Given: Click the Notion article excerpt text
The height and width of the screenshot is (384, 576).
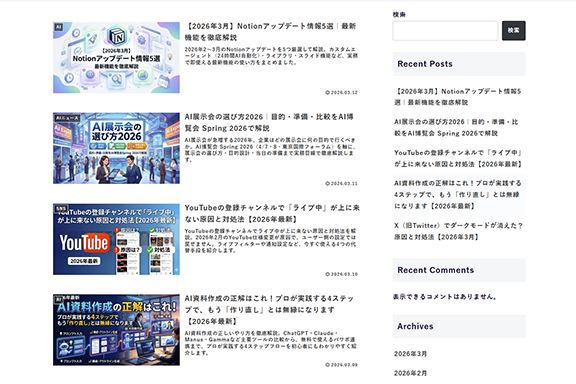Looking at the screenshot, I should tap(271, 56).
